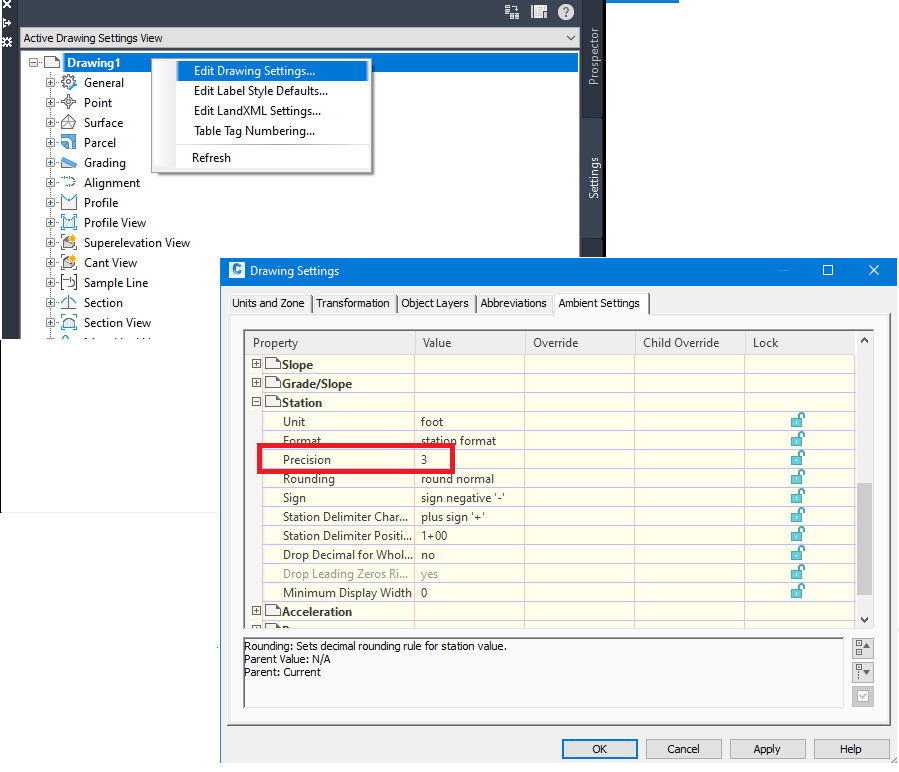Expand the Acceleration property group
This screenshot has height=772, width=899.
click(x=256, y=611)
